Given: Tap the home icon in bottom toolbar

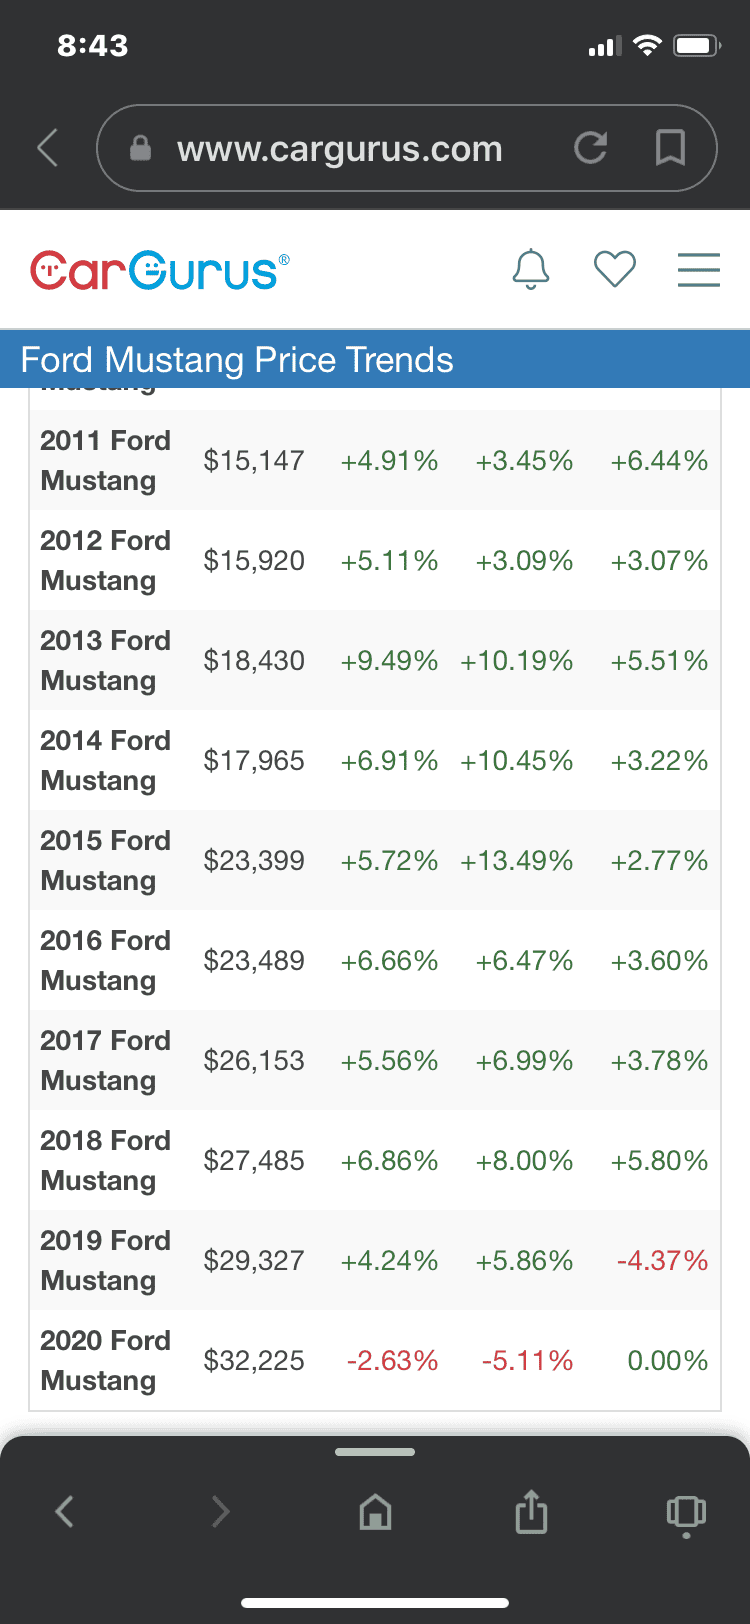Looking at the screenshot, I should [x=375, y=1511].
